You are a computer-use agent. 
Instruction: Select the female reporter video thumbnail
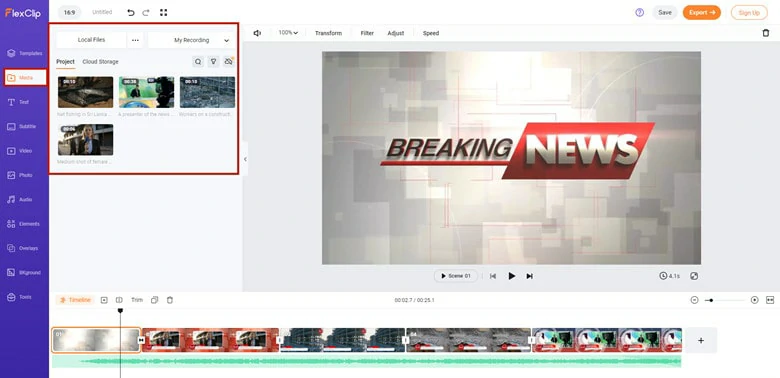coord(86,140)
